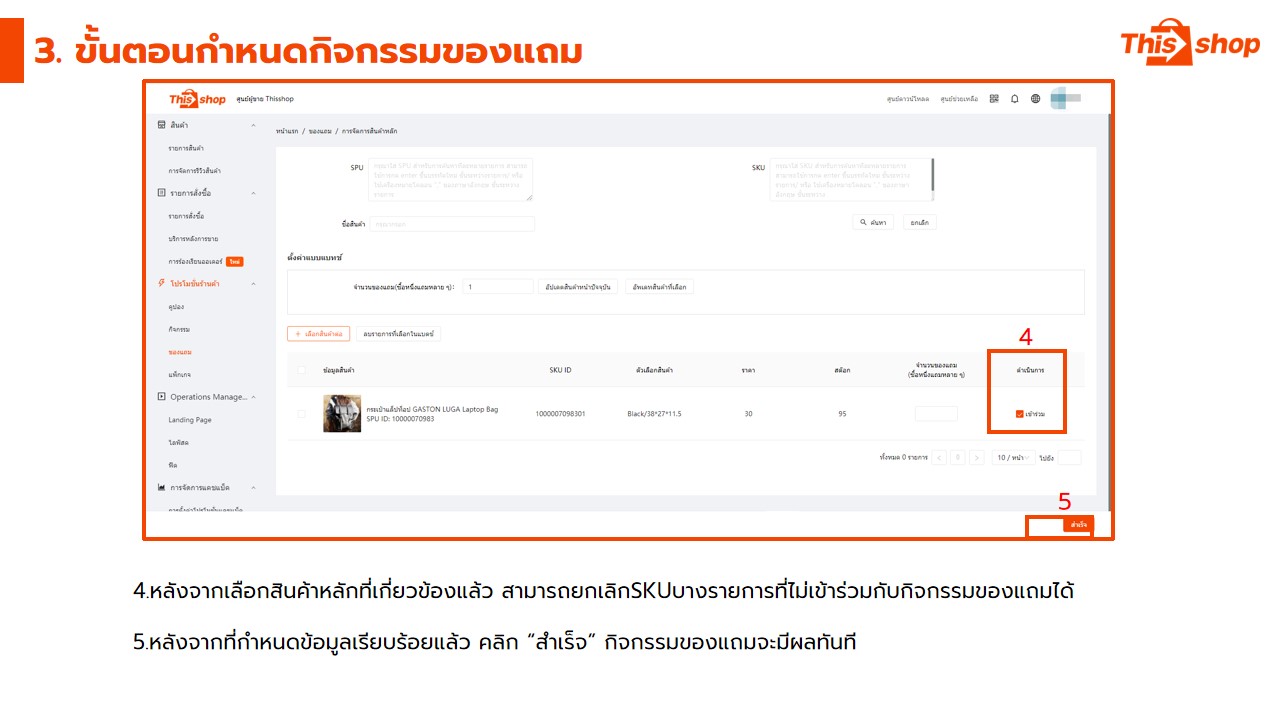Open กิจกรรม in the sidebar
This screenshot has height=720, width=1280.
(179, 329)
